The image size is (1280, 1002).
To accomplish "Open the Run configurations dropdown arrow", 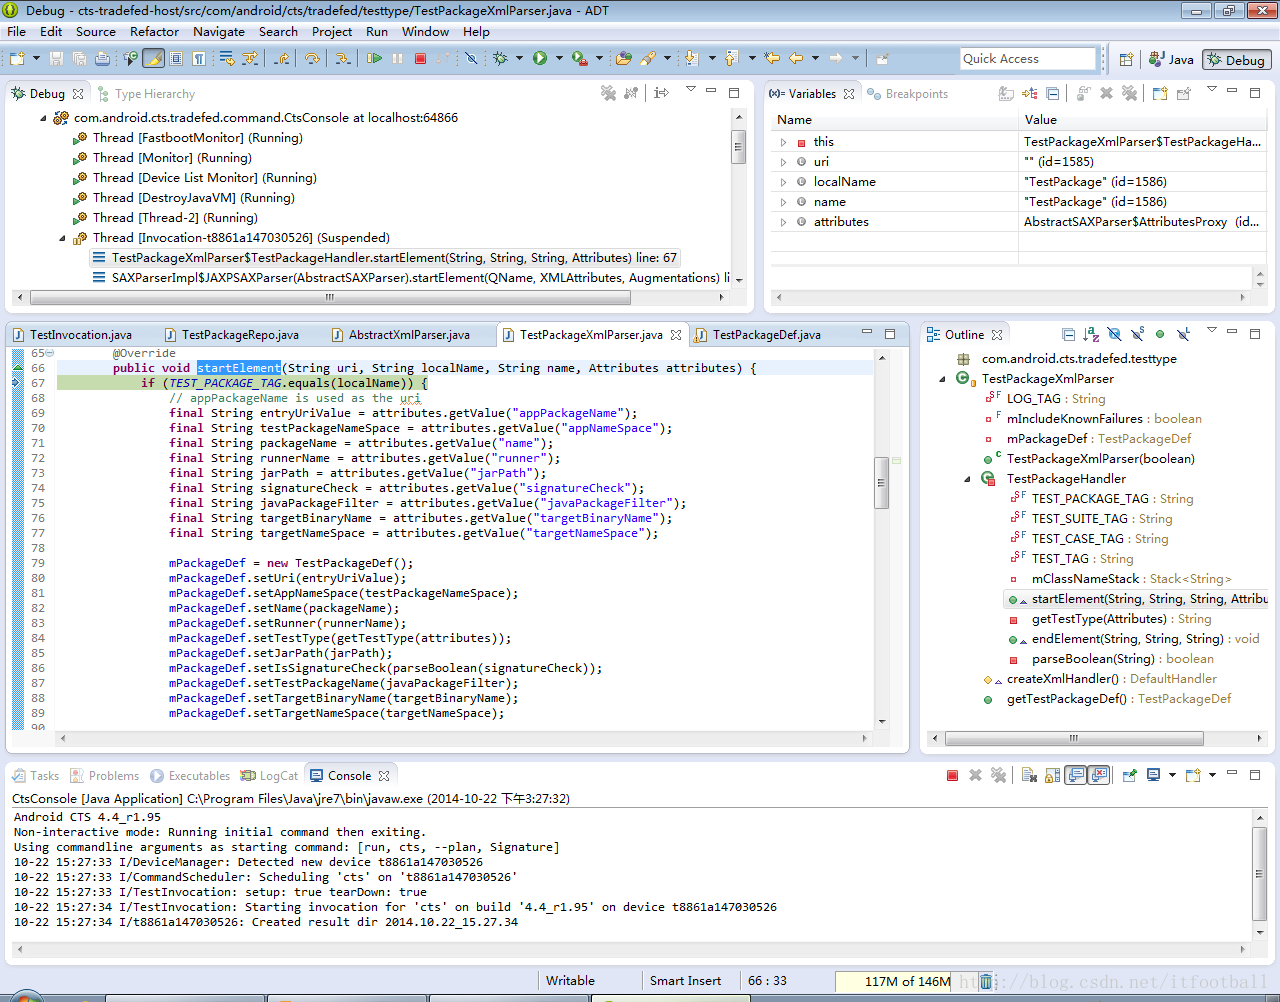I will (x=559, y=59).
